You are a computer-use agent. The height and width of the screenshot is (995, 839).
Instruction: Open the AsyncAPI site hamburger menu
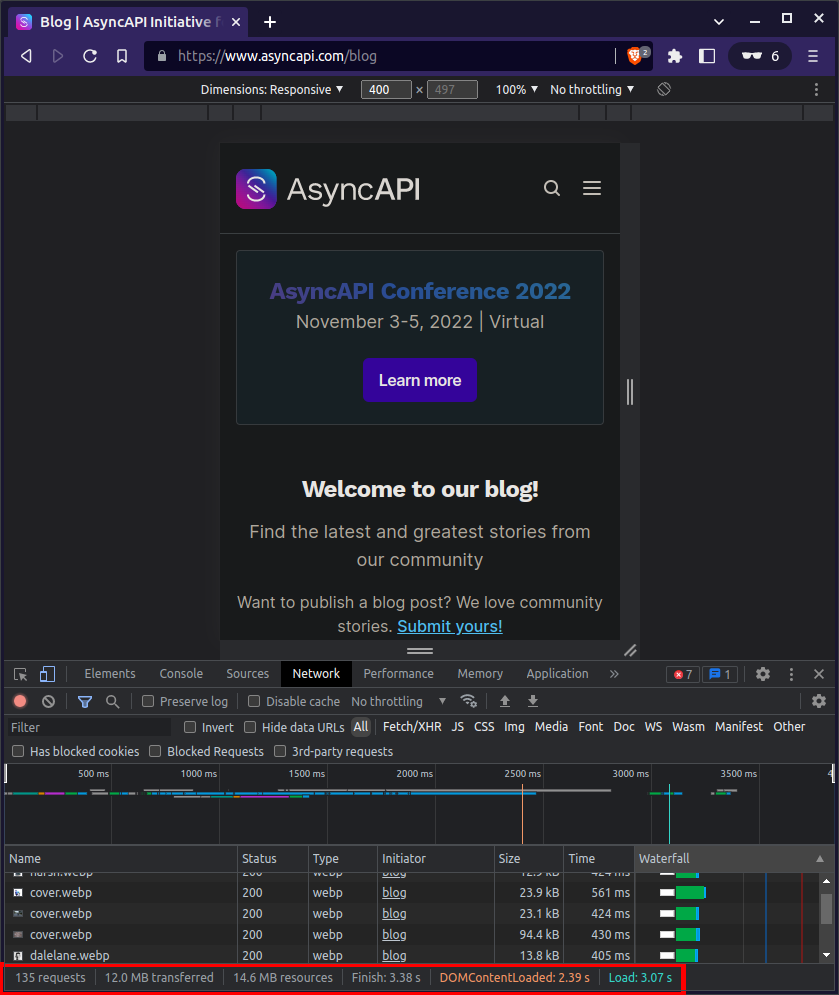tap(592, 188)
